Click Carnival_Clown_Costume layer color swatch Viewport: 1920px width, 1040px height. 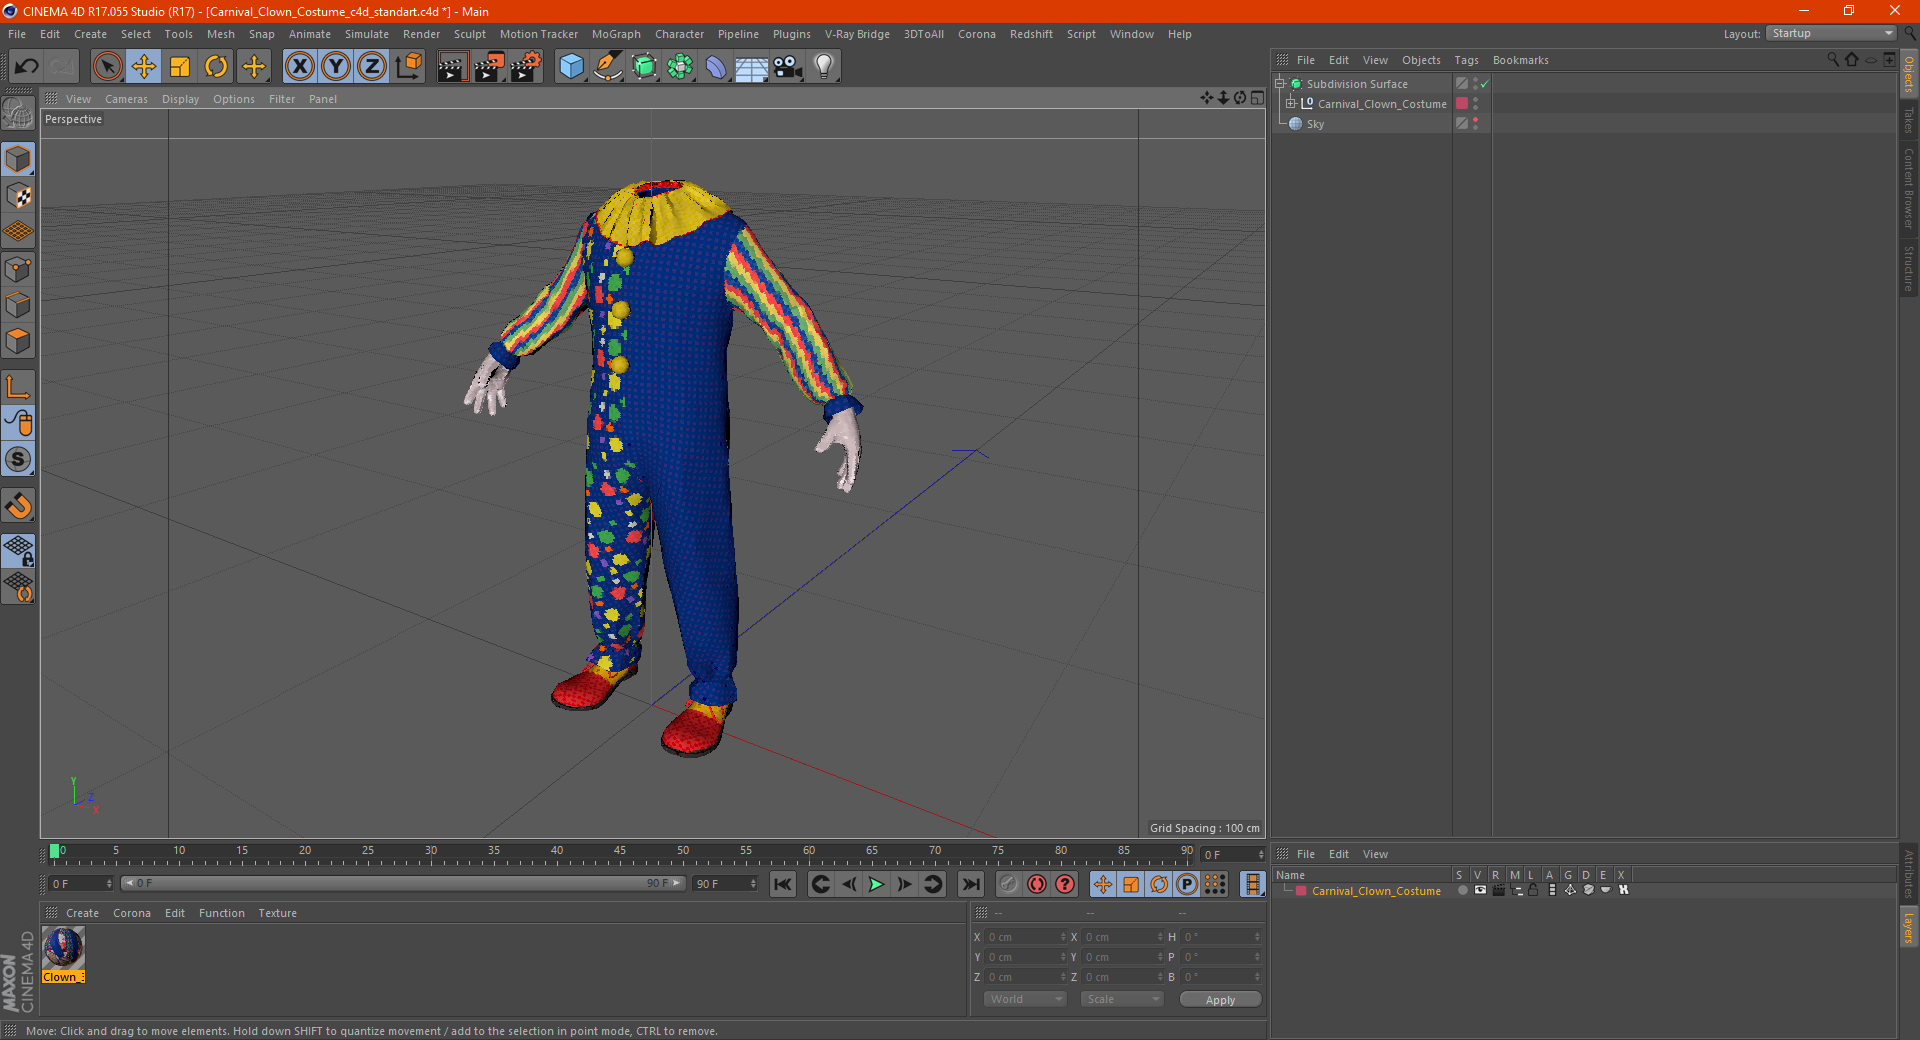[x=1301, y=891]
